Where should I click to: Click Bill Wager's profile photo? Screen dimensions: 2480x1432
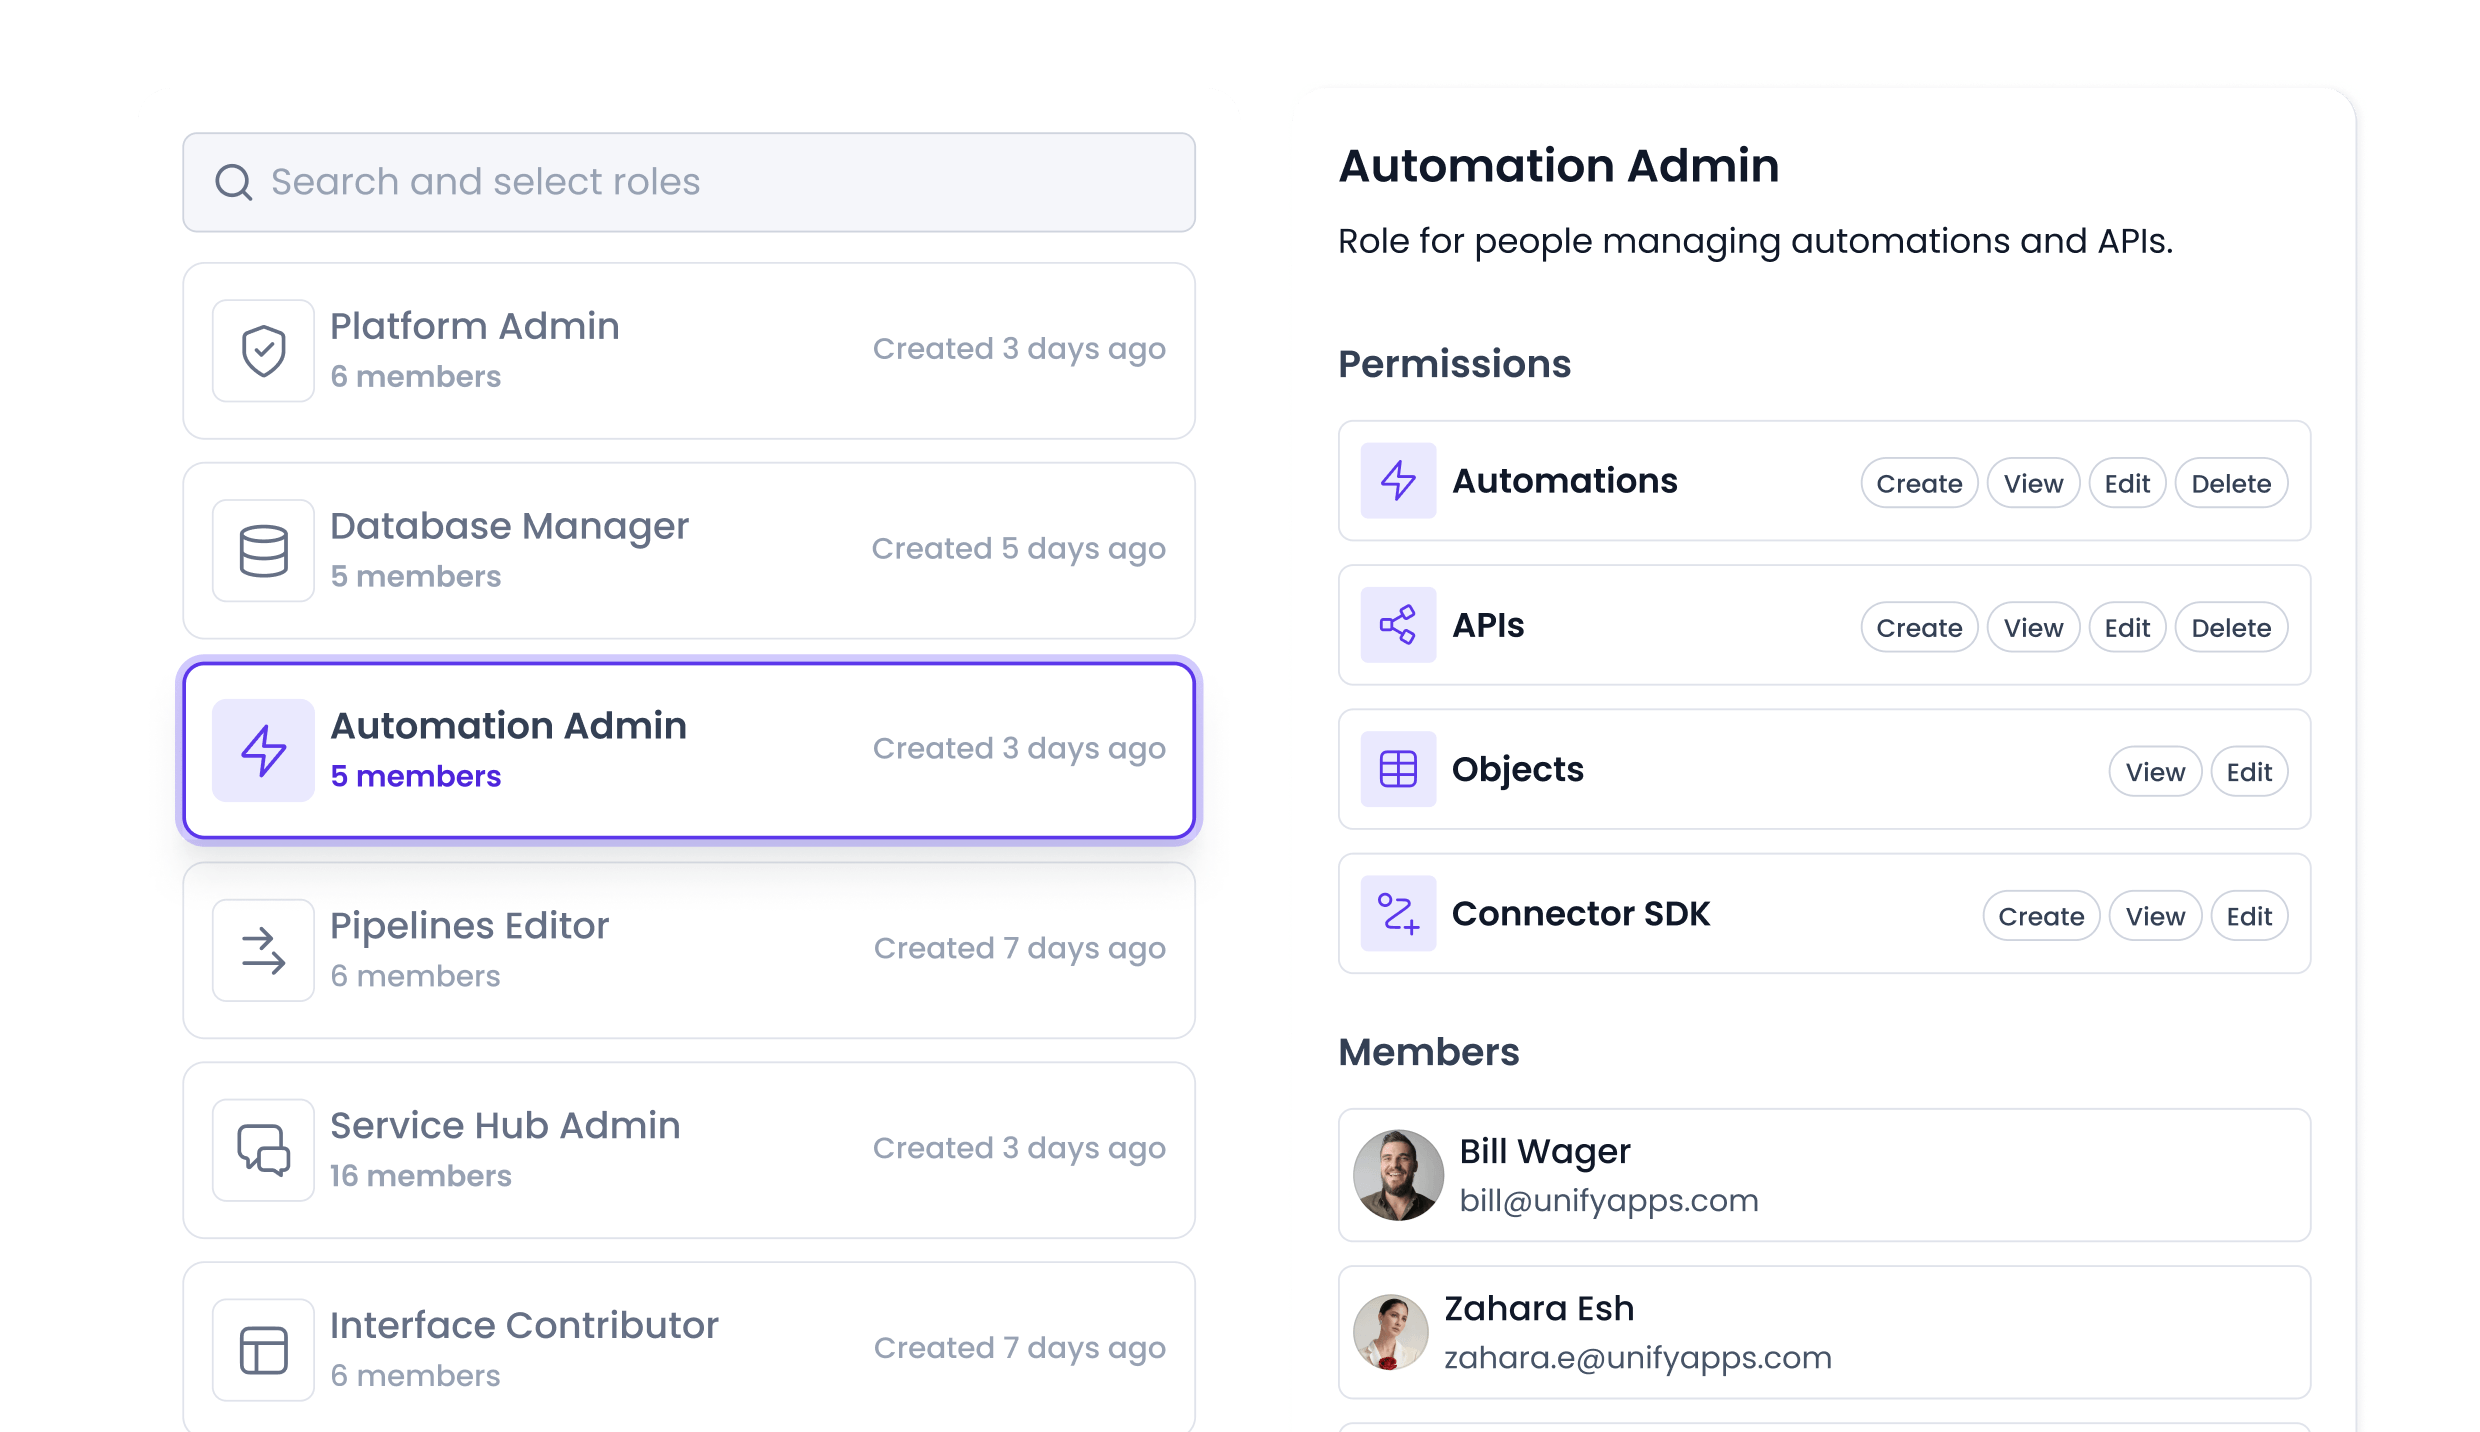[x=1397, y=1175]
